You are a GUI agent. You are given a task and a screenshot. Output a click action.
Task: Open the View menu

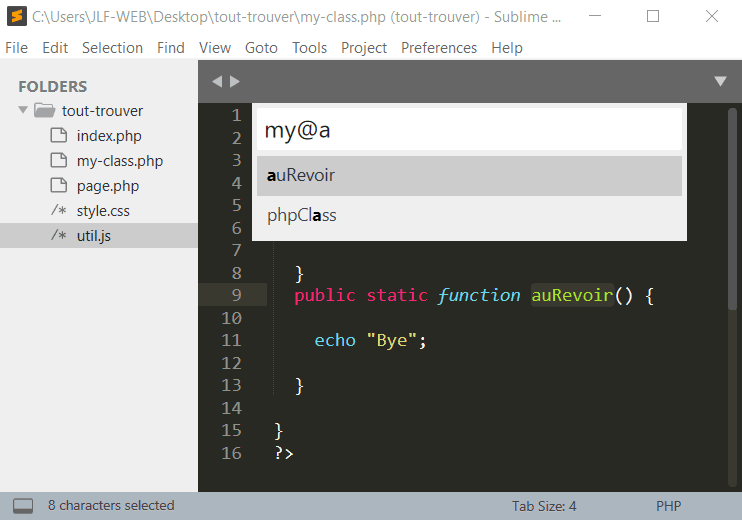pos(215,48)
